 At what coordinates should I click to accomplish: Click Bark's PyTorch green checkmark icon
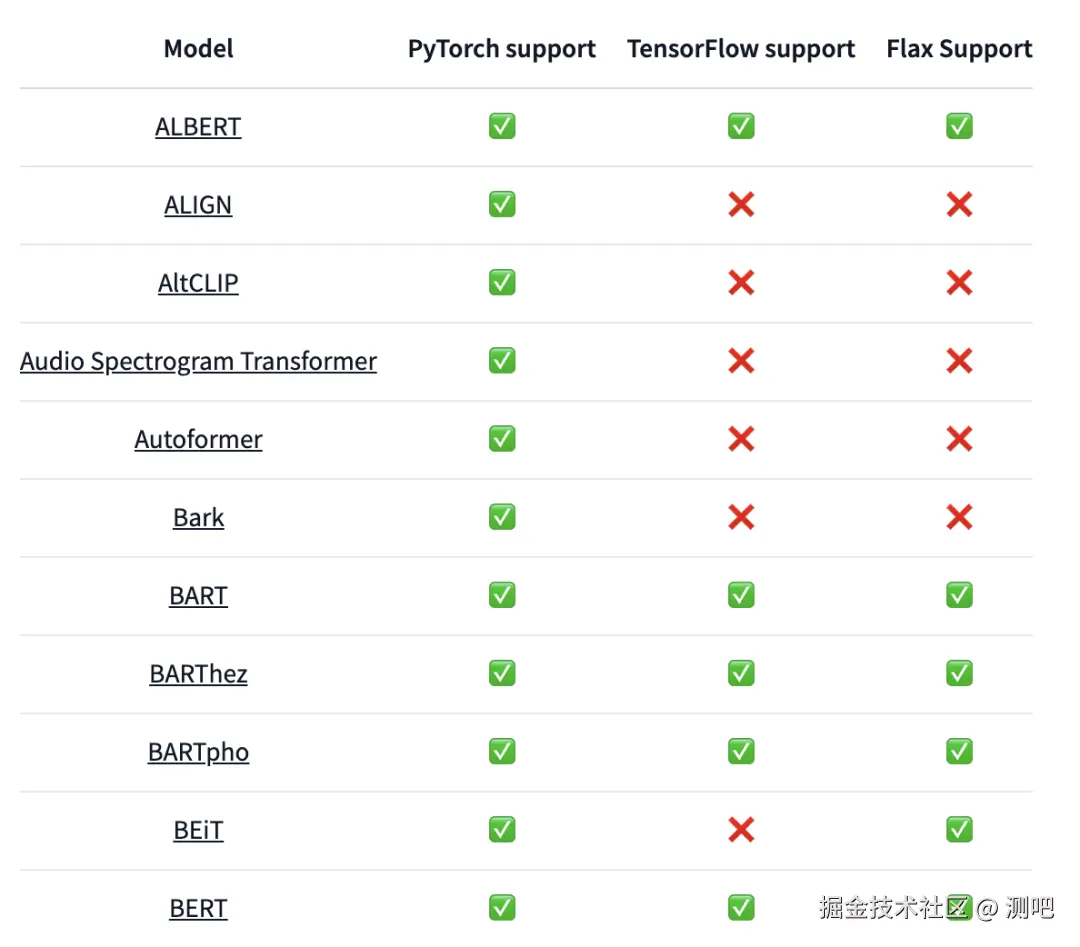[502, 517]
